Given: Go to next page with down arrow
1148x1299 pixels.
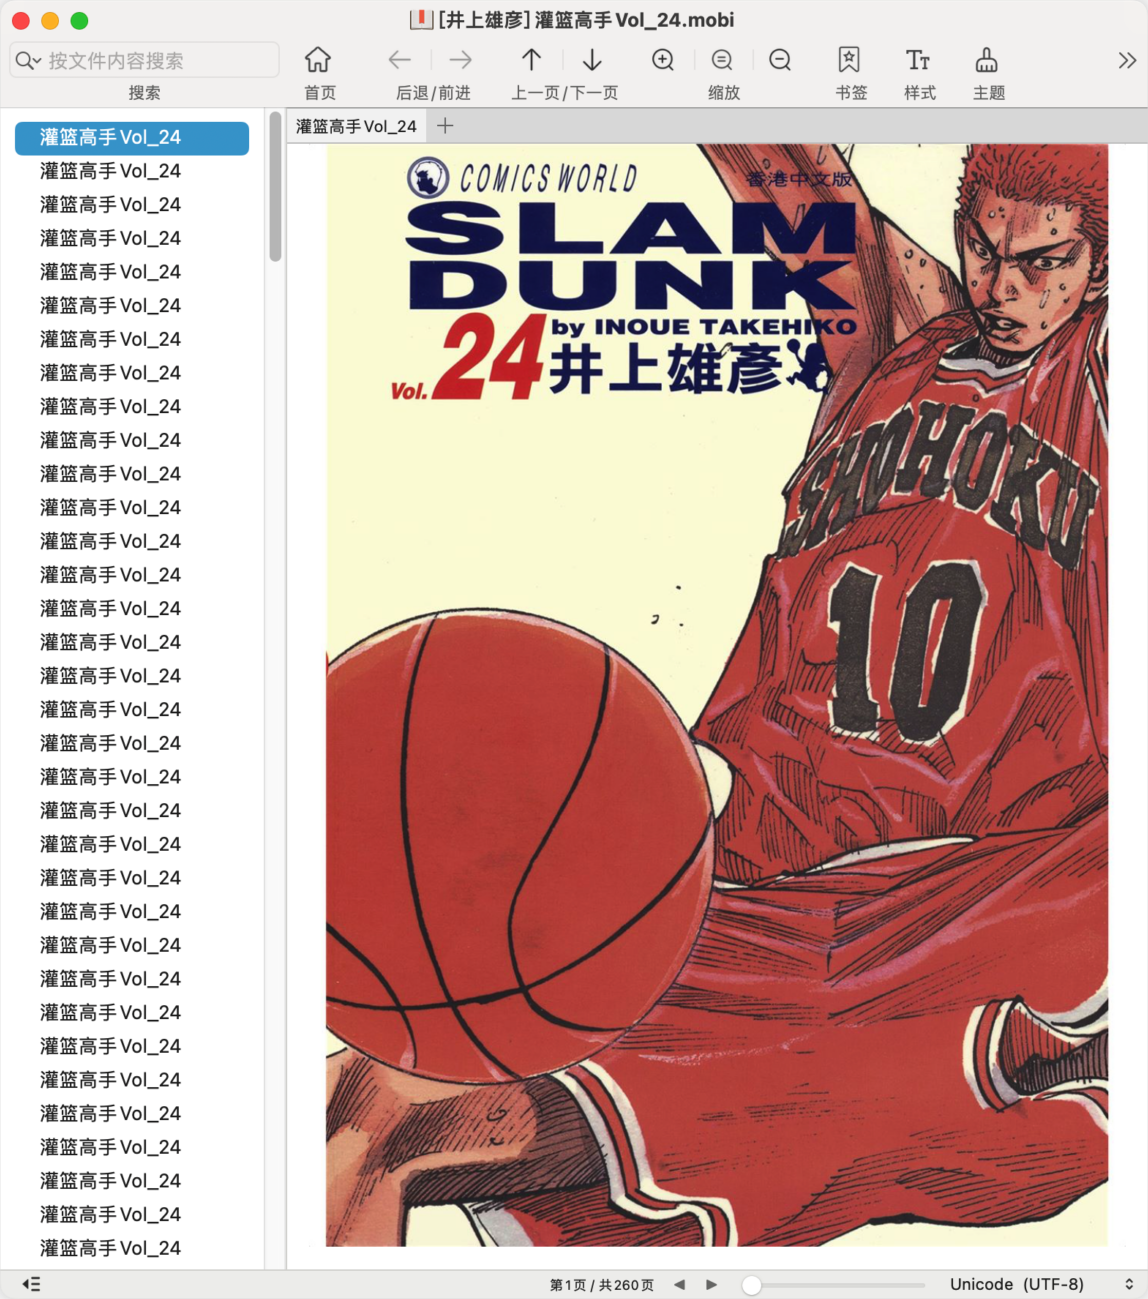Looking at the screenshot, I should point(592,60).
